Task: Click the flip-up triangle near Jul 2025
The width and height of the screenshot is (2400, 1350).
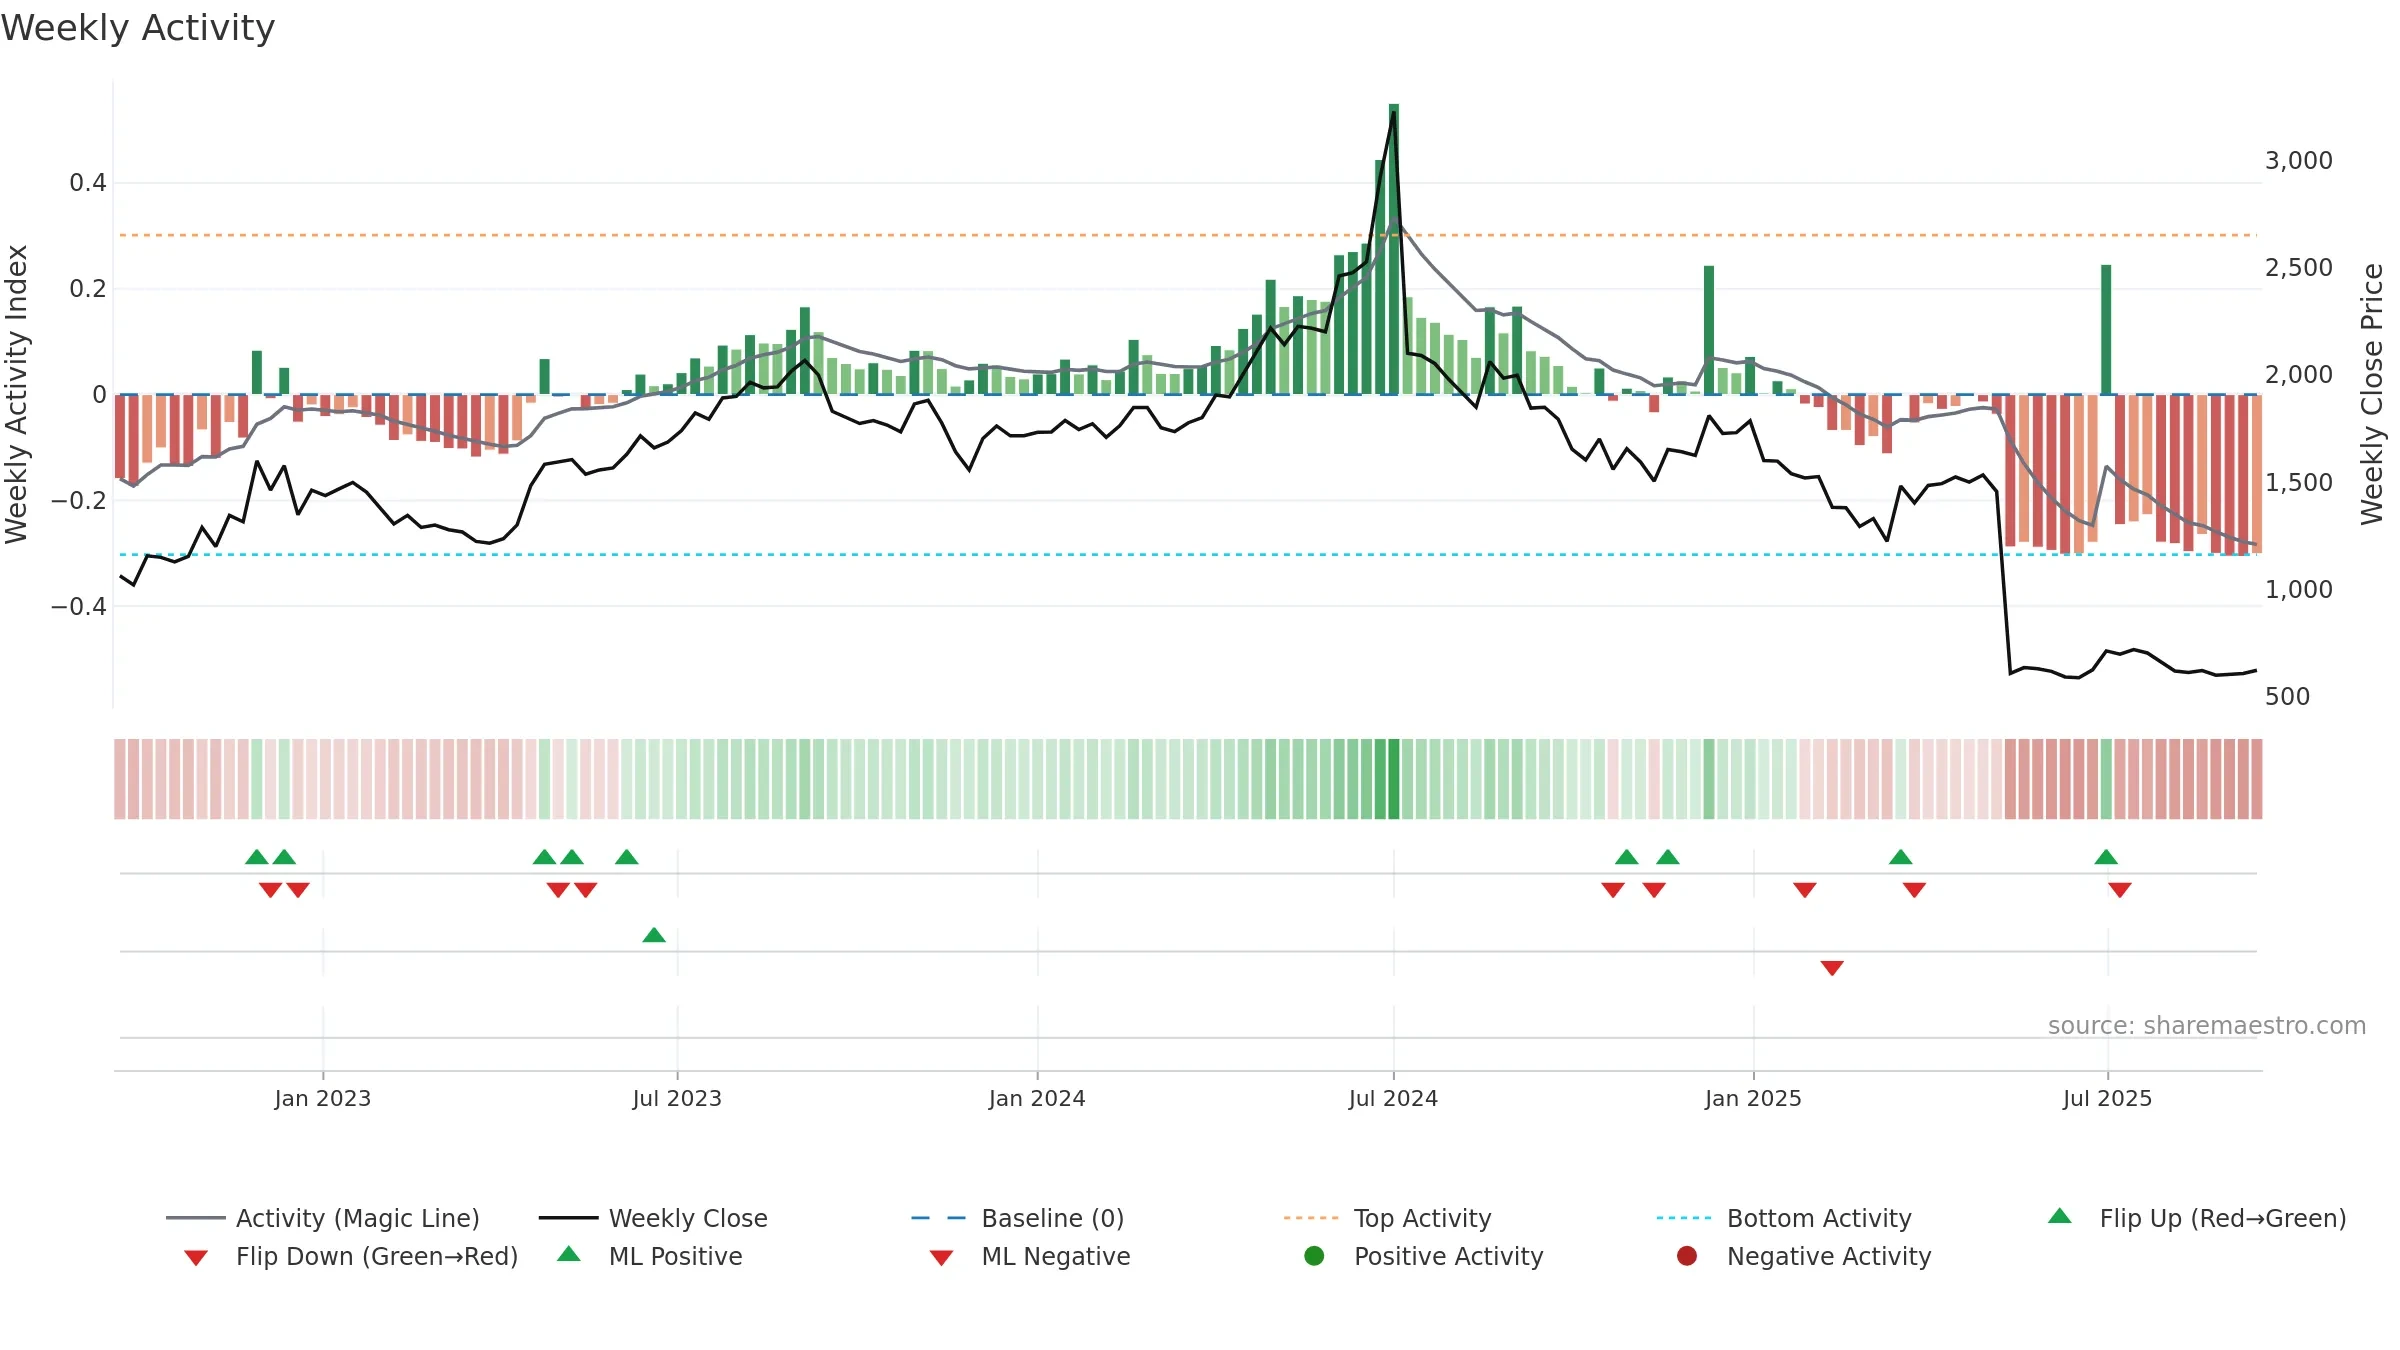Action: 2106,857
